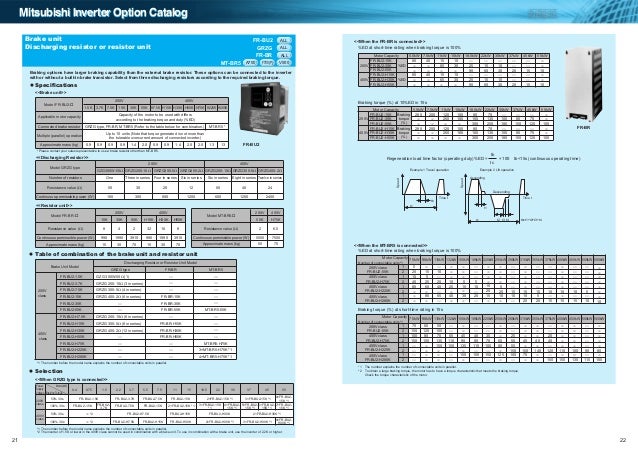Click 'Table of combination of the brake unit' heading

[116, 254]
